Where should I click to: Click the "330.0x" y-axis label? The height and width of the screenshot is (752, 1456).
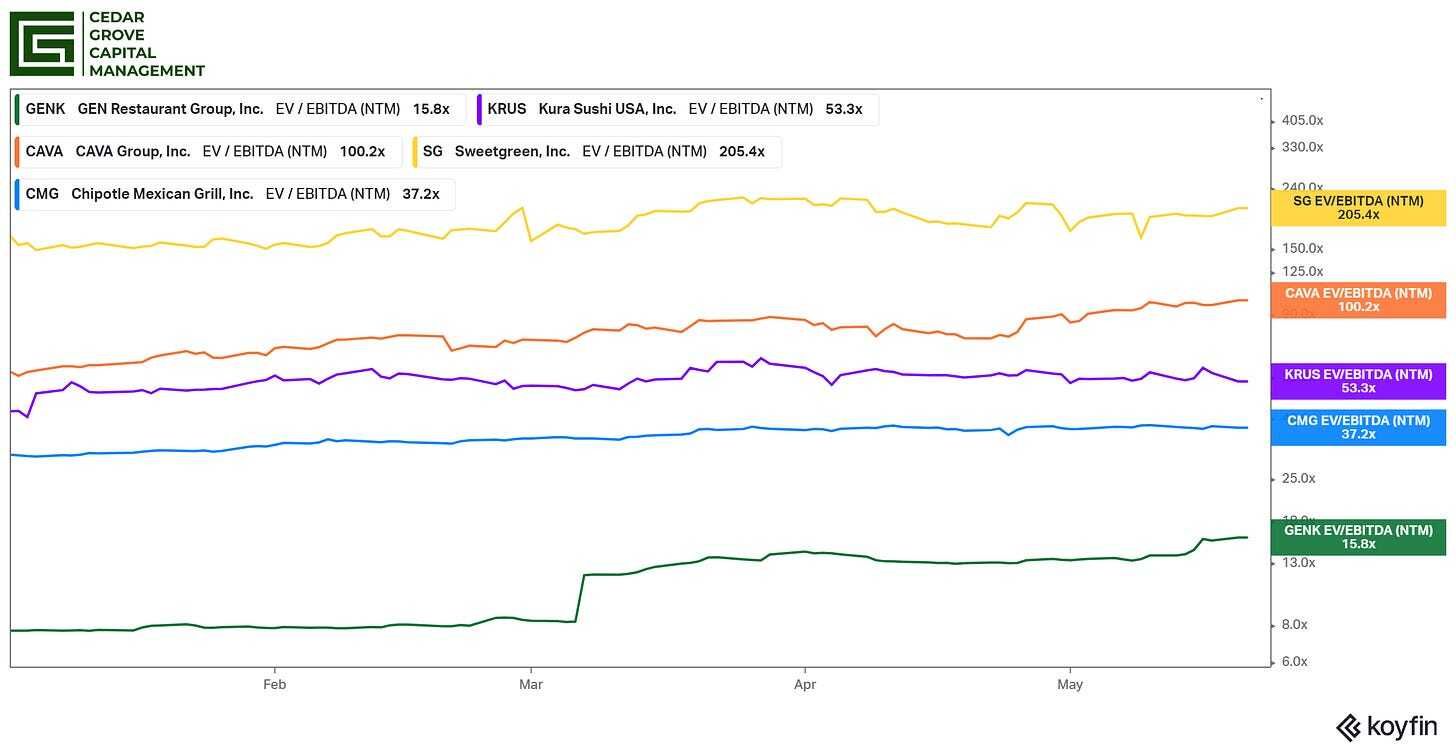1302,147
